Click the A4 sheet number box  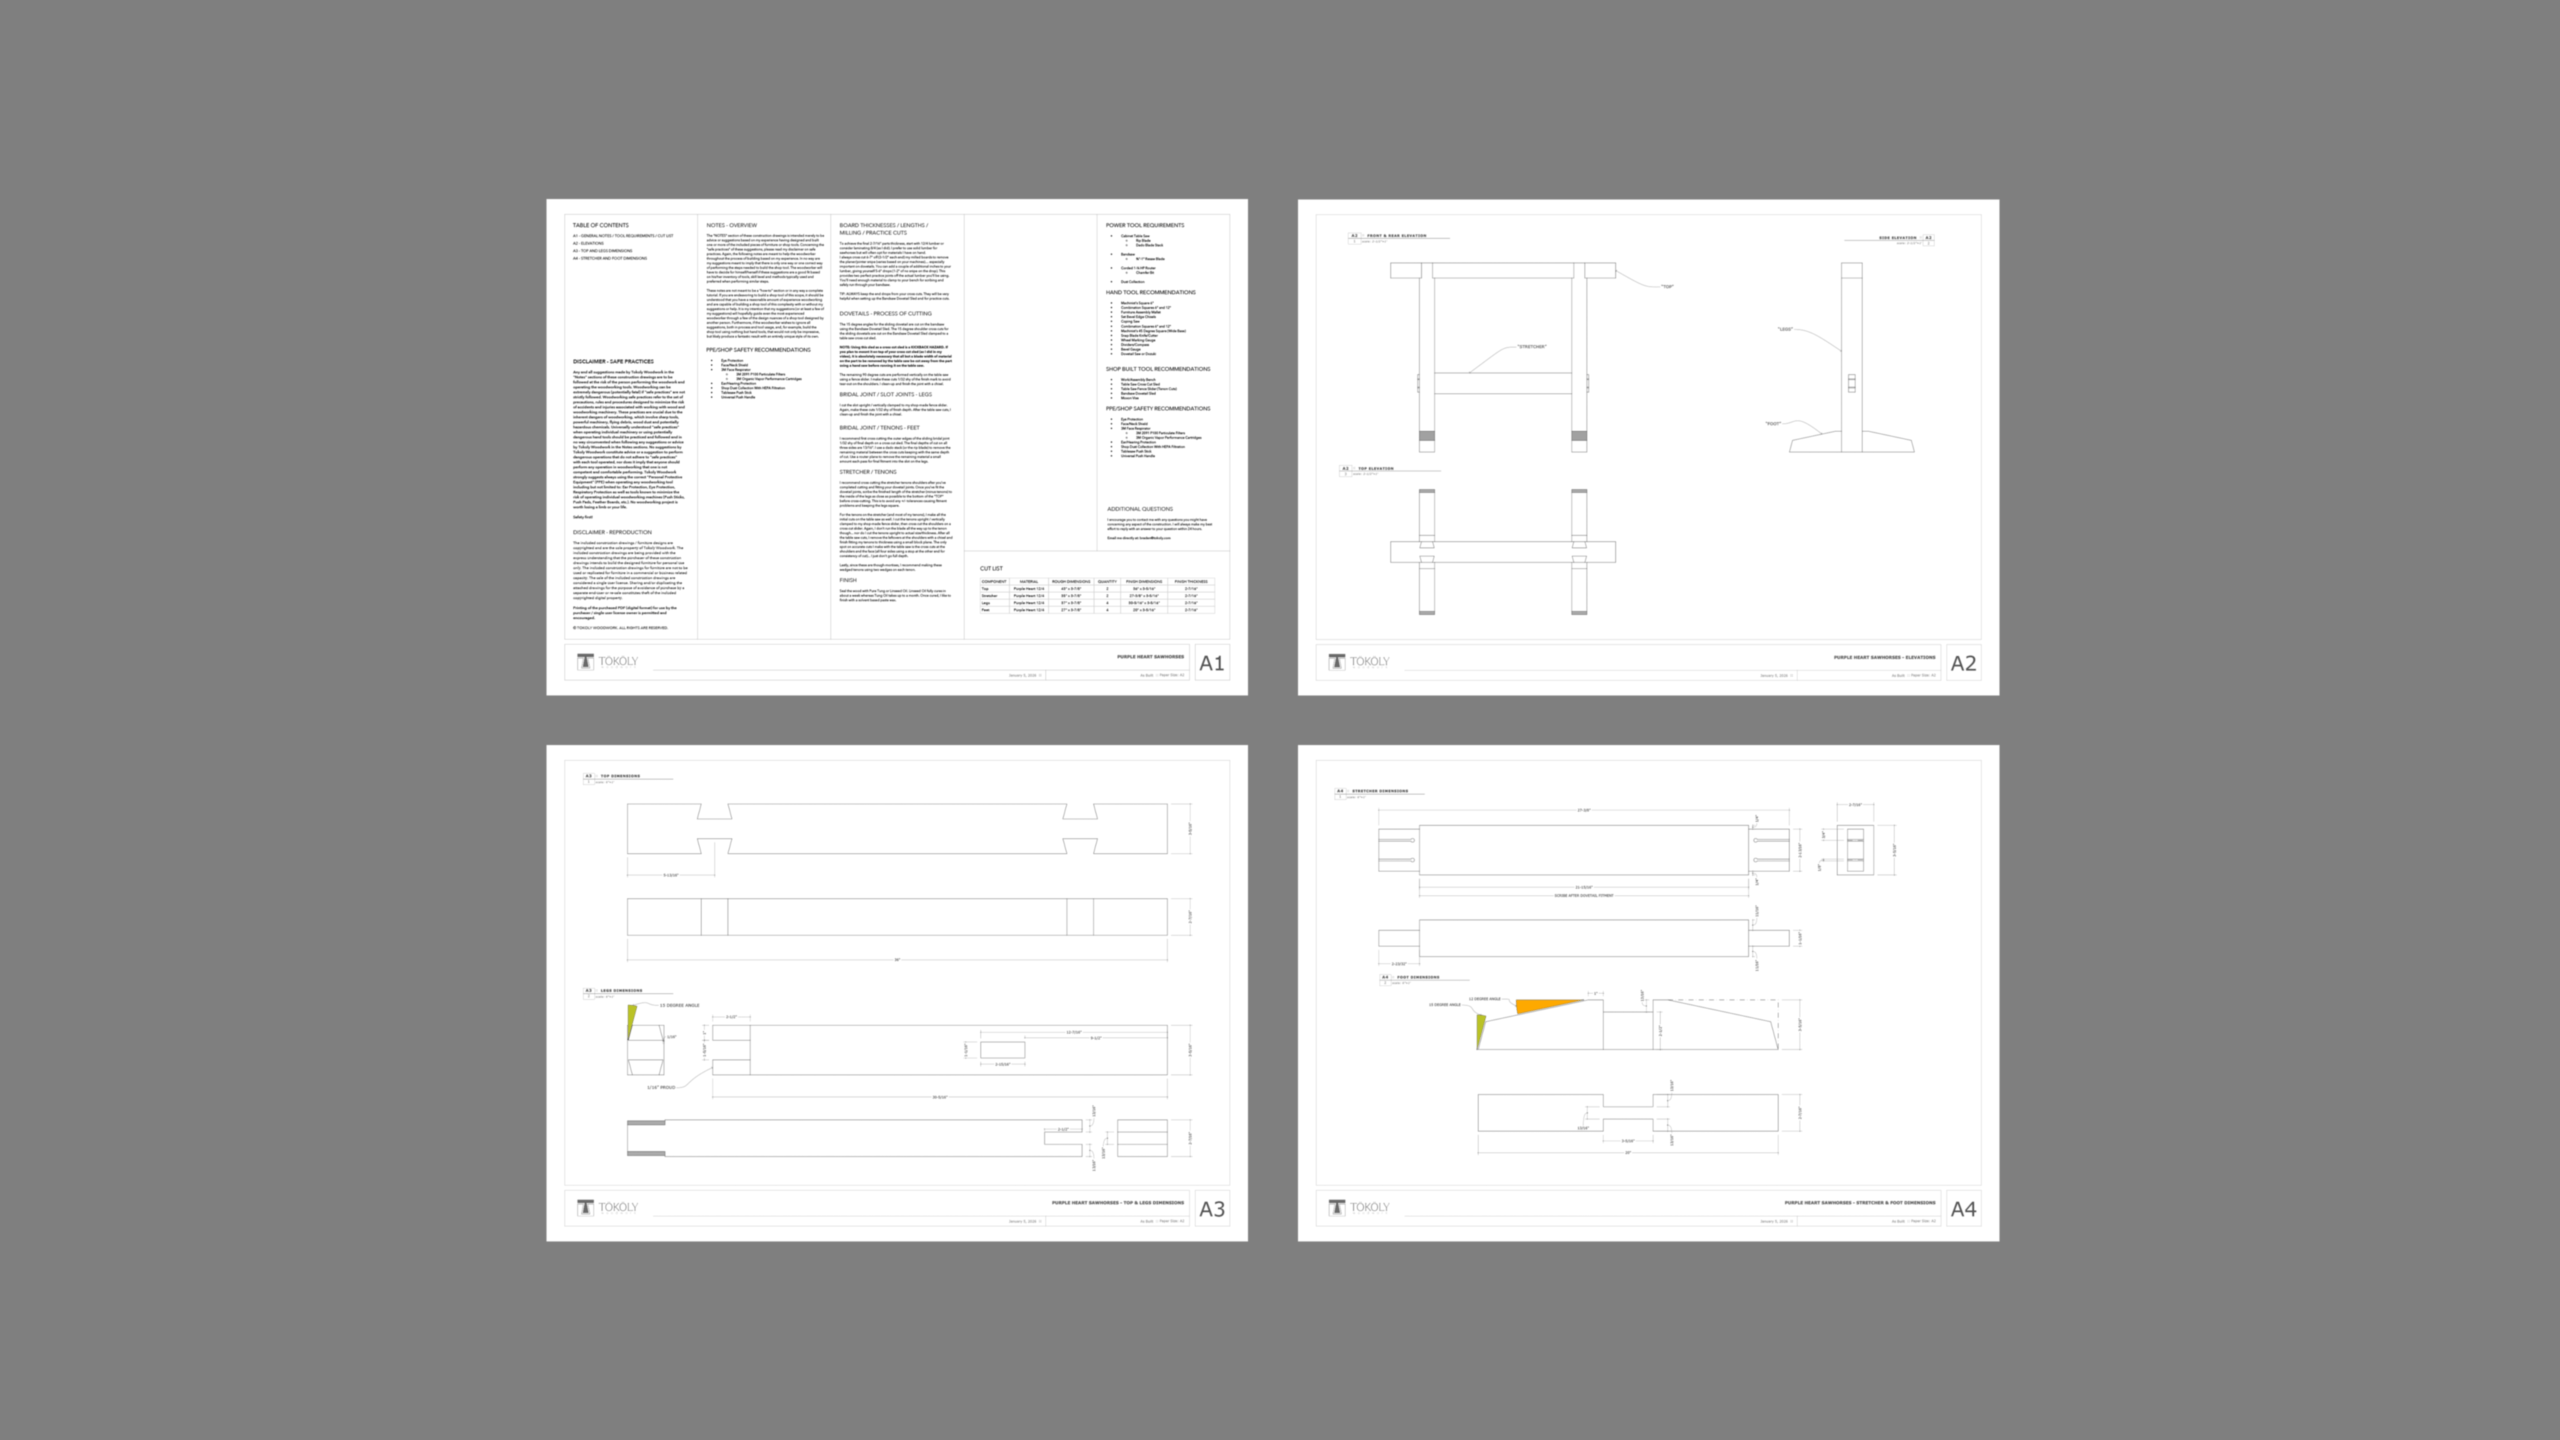1963,1209
